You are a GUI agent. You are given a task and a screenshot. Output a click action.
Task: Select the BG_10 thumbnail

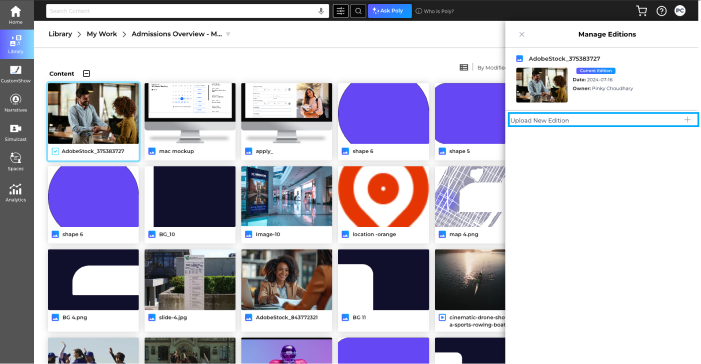[190, 196]
